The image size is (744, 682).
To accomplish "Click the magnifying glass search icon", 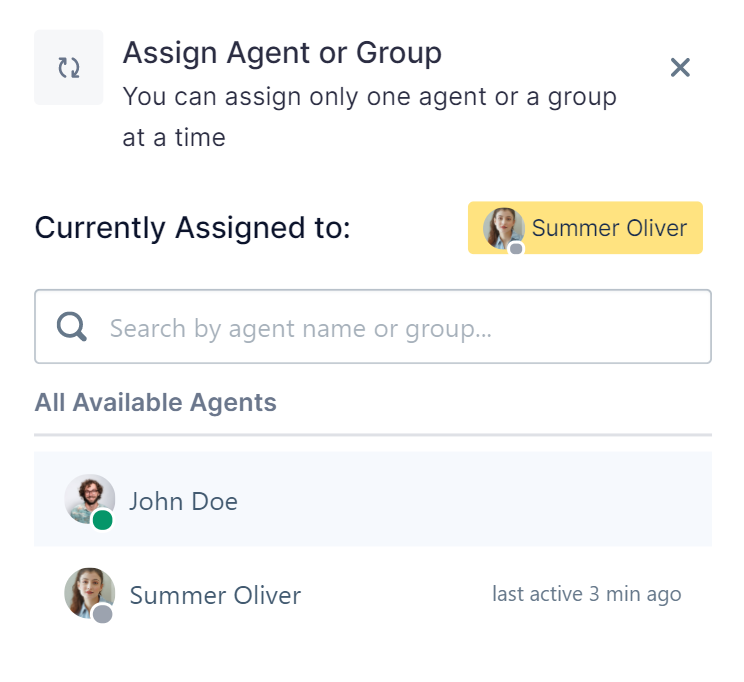I will pyautogui.click(x=72, y=327).
